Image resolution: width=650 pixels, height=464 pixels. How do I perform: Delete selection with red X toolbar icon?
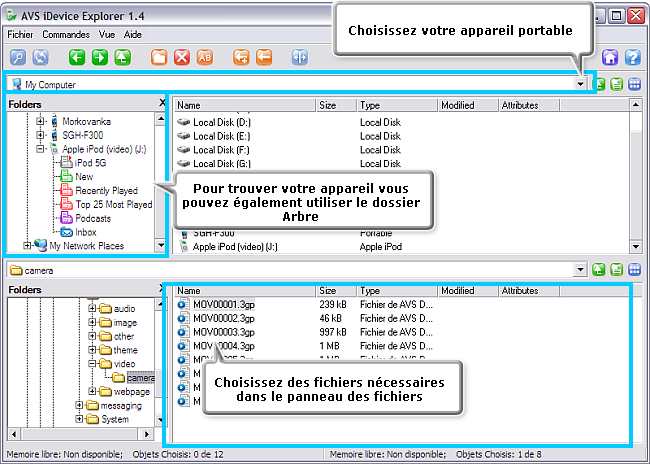coord(182,57)
